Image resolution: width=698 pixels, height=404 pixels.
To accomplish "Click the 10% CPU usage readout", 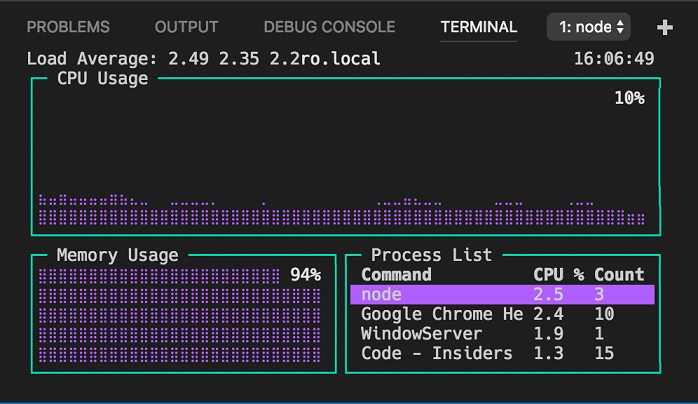I will point(629,98).
